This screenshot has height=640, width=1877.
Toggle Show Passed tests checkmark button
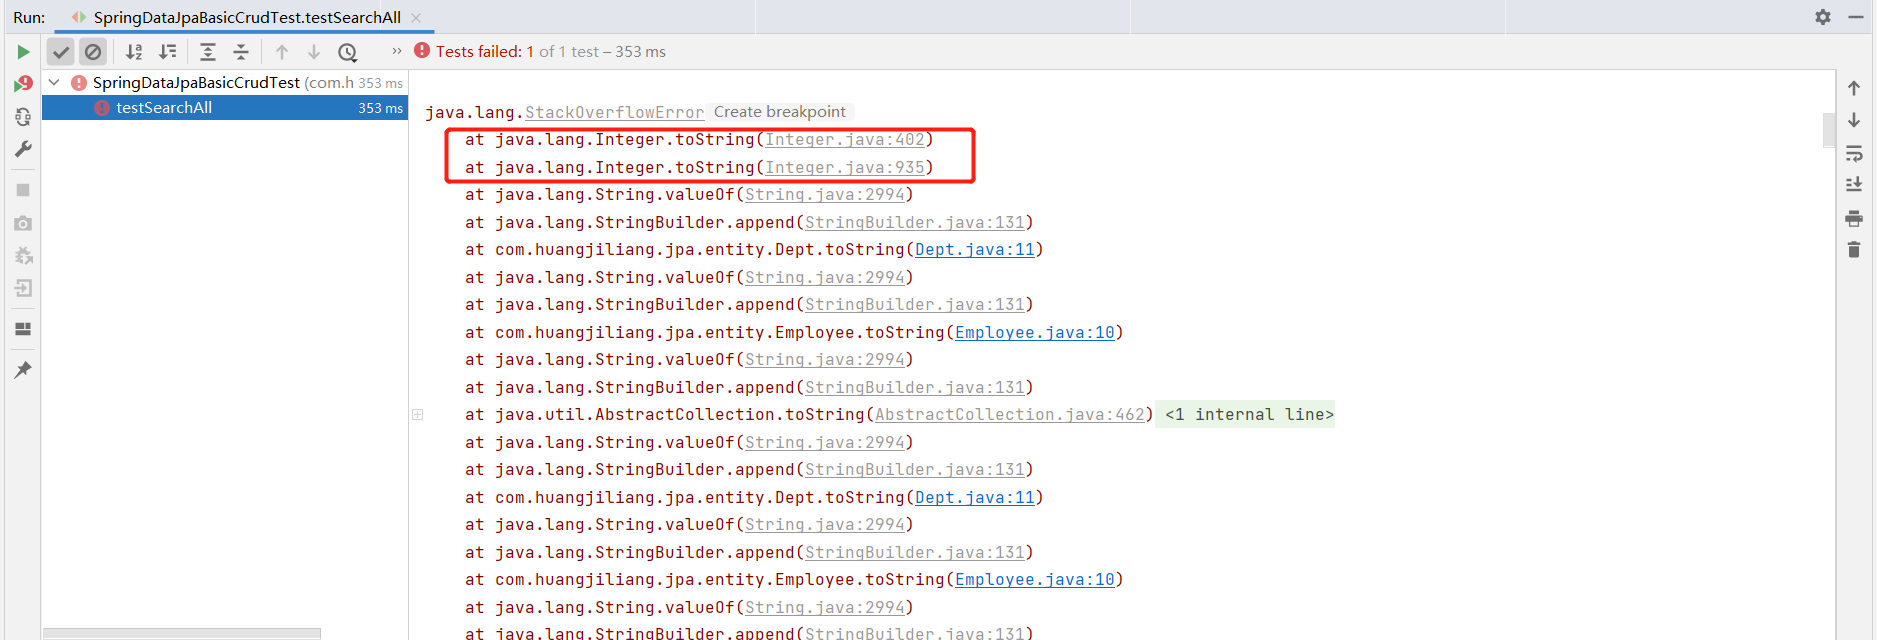coord(61,52)
